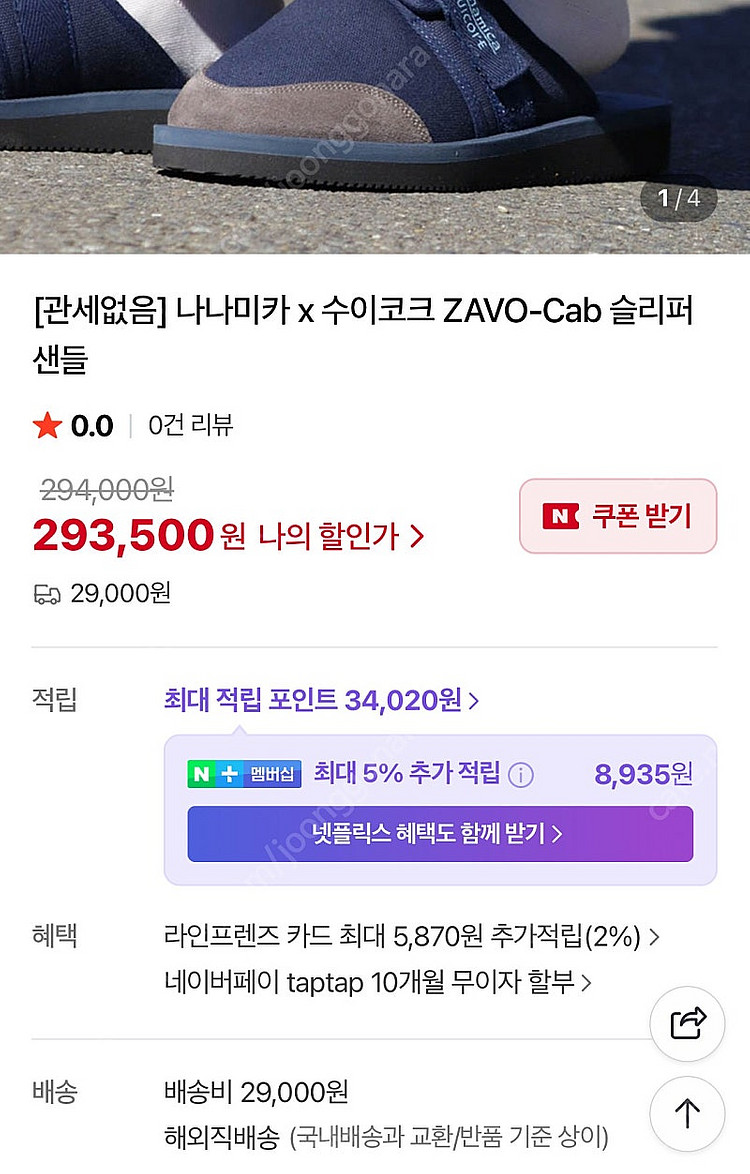Tap the share icon button
The width and height of the screenshot is (750, 1174).
pos(687,1021)
